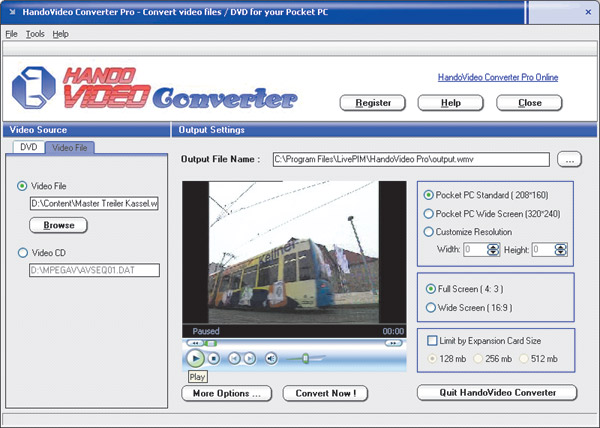The image size is (600, 428).
Task: Select the 256 mb card size
Action: click(478, 359)
